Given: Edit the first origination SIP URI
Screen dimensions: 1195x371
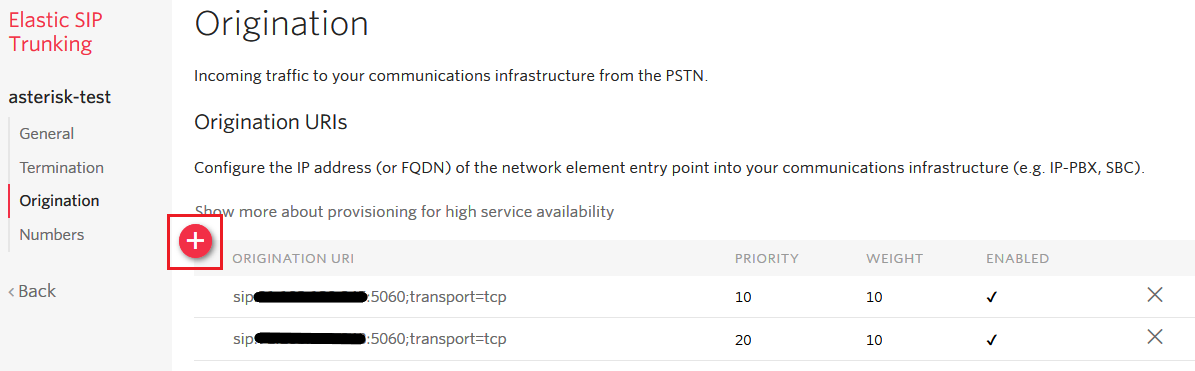Looking at the screenshot, I should click(370, 297).
